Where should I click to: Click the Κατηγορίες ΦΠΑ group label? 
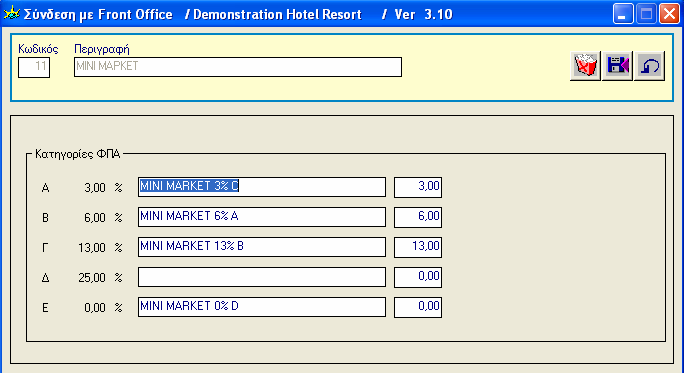78,154
